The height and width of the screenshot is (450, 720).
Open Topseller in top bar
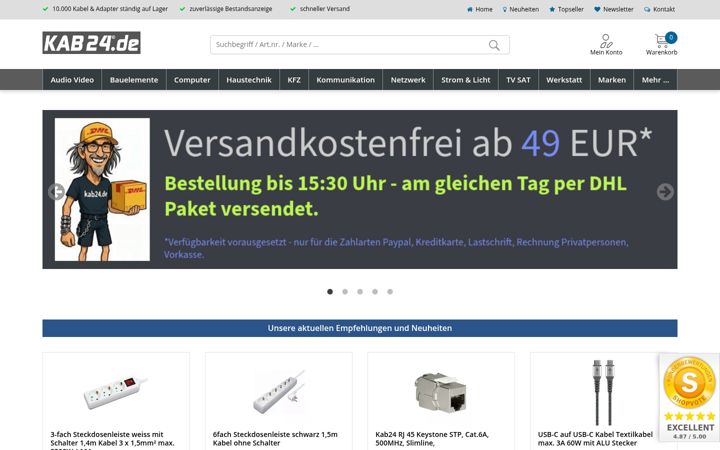pyautogui.click(x=566, y=9)
